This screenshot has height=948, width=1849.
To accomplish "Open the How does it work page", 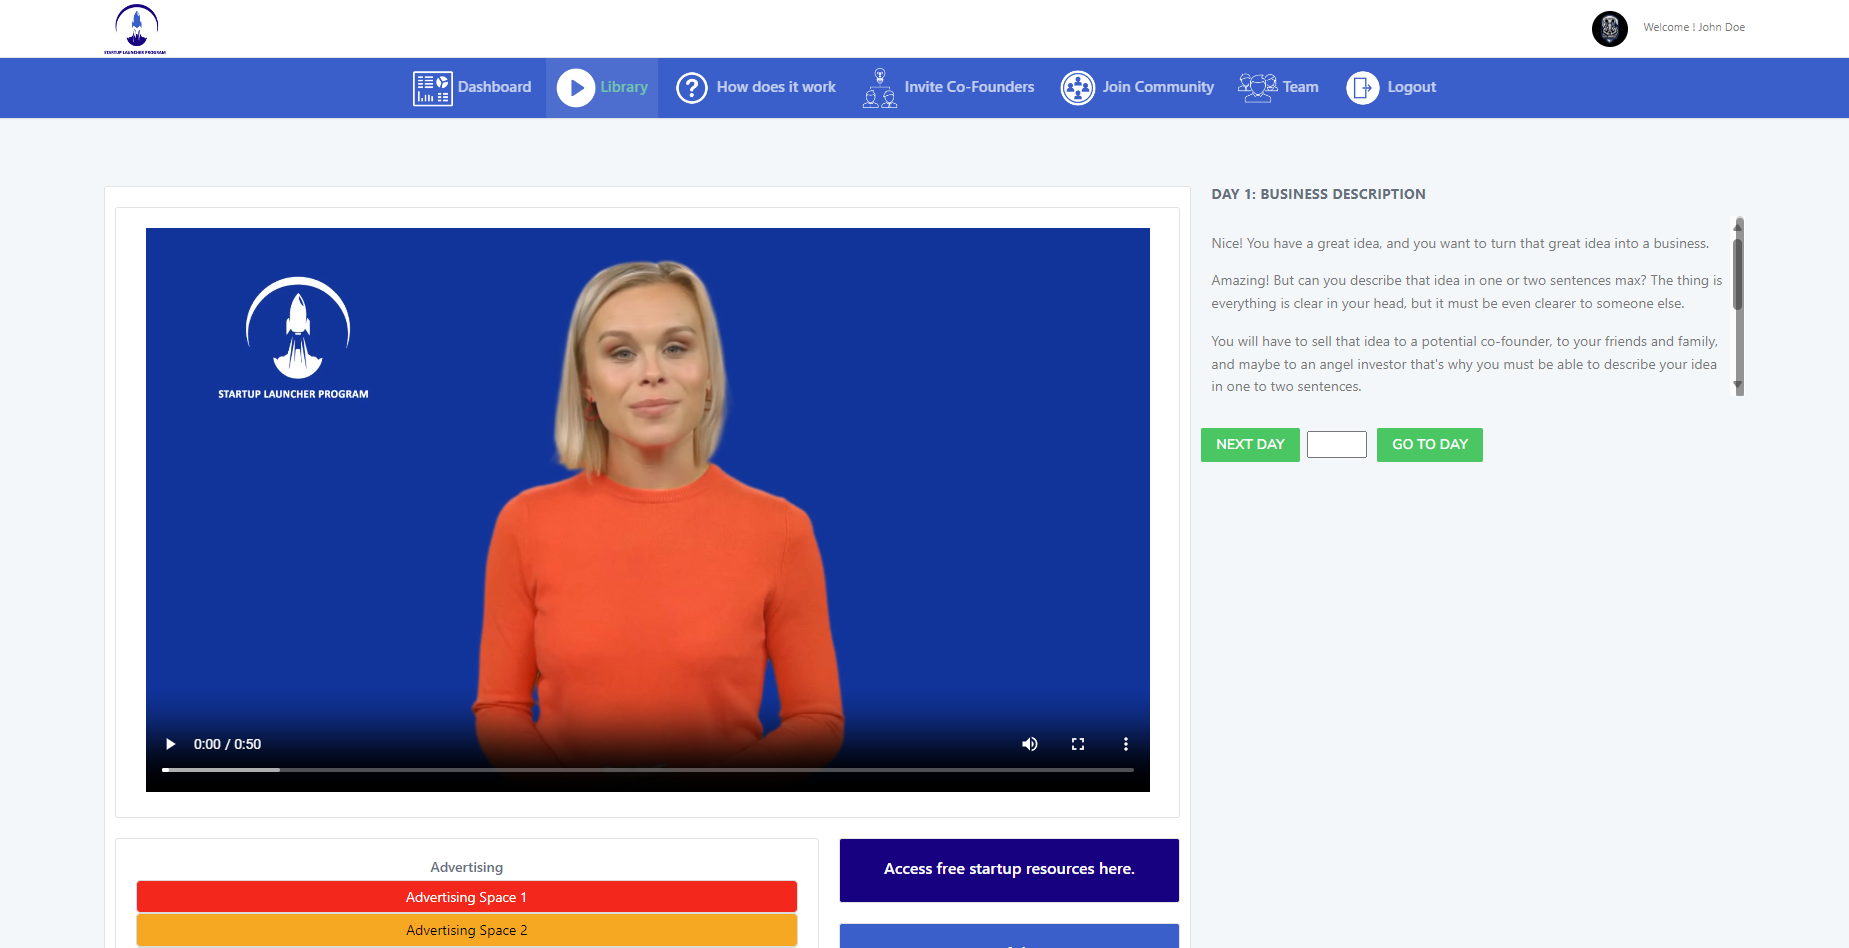I will [x=776, y=88].
